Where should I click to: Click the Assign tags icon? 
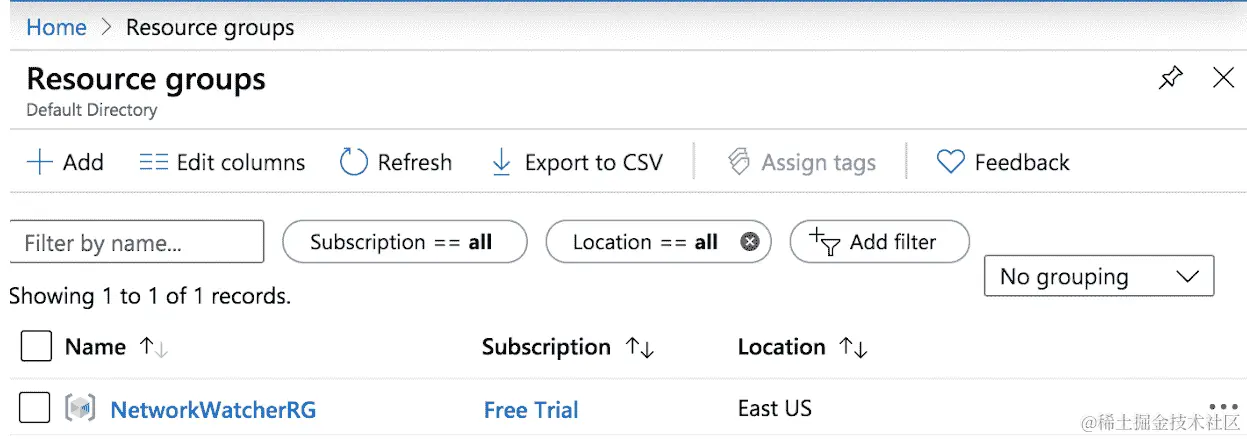point(739,162)
